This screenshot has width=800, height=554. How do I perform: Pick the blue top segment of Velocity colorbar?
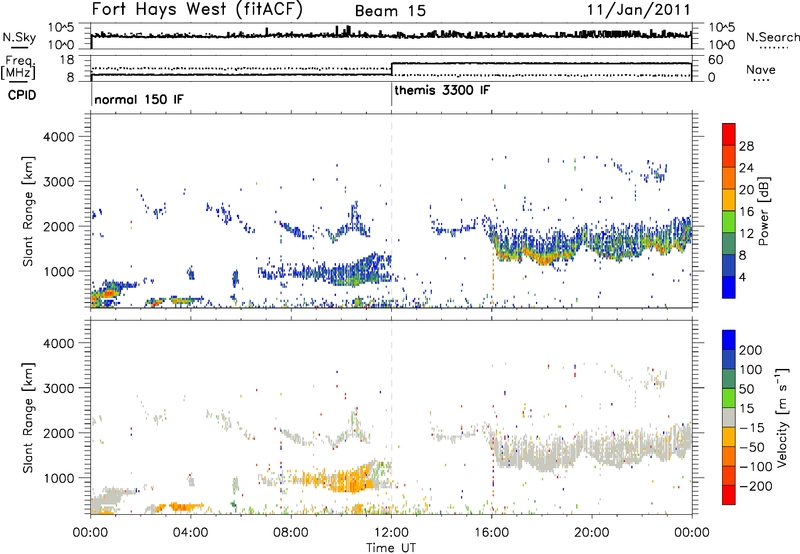click(x=729, y=340)
